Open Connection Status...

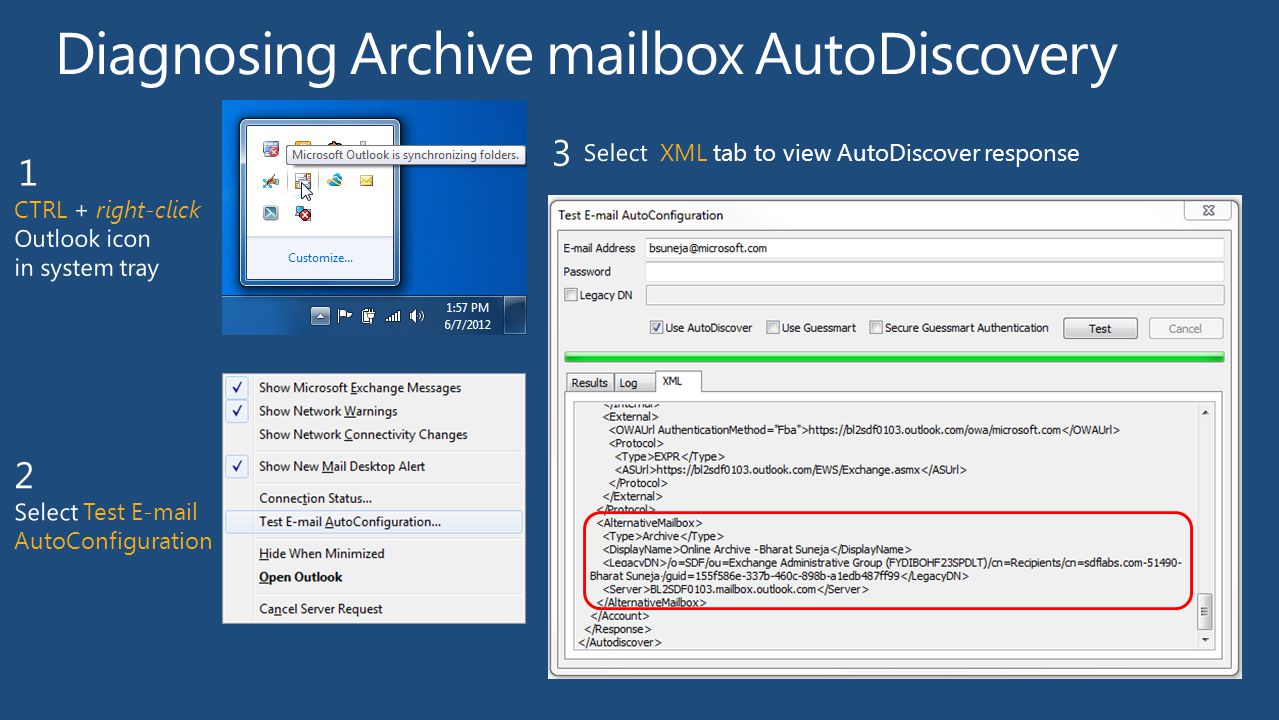pos(373,498)
